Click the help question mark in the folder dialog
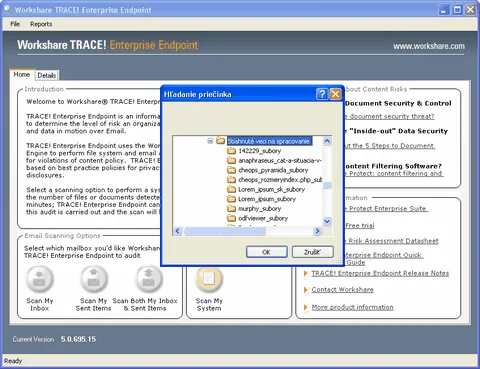 322,94
